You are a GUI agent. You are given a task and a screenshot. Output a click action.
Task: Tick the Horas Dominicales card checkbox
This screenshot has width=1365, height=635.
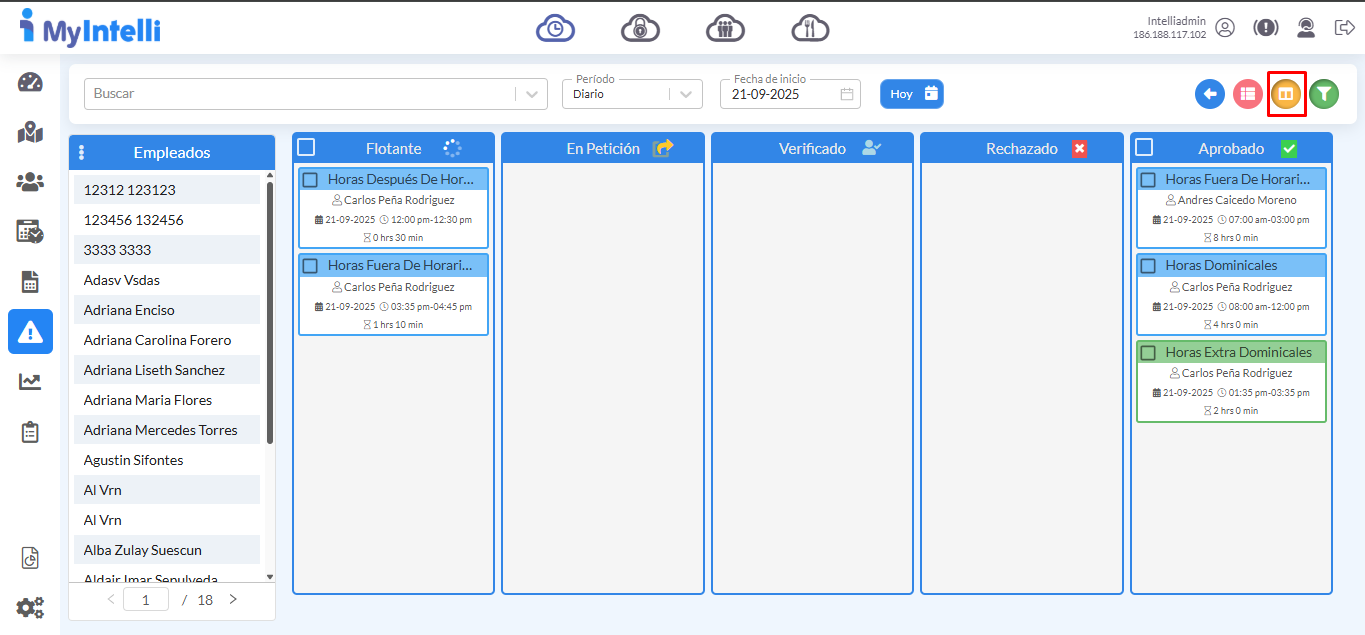(x=1148, y=266)
